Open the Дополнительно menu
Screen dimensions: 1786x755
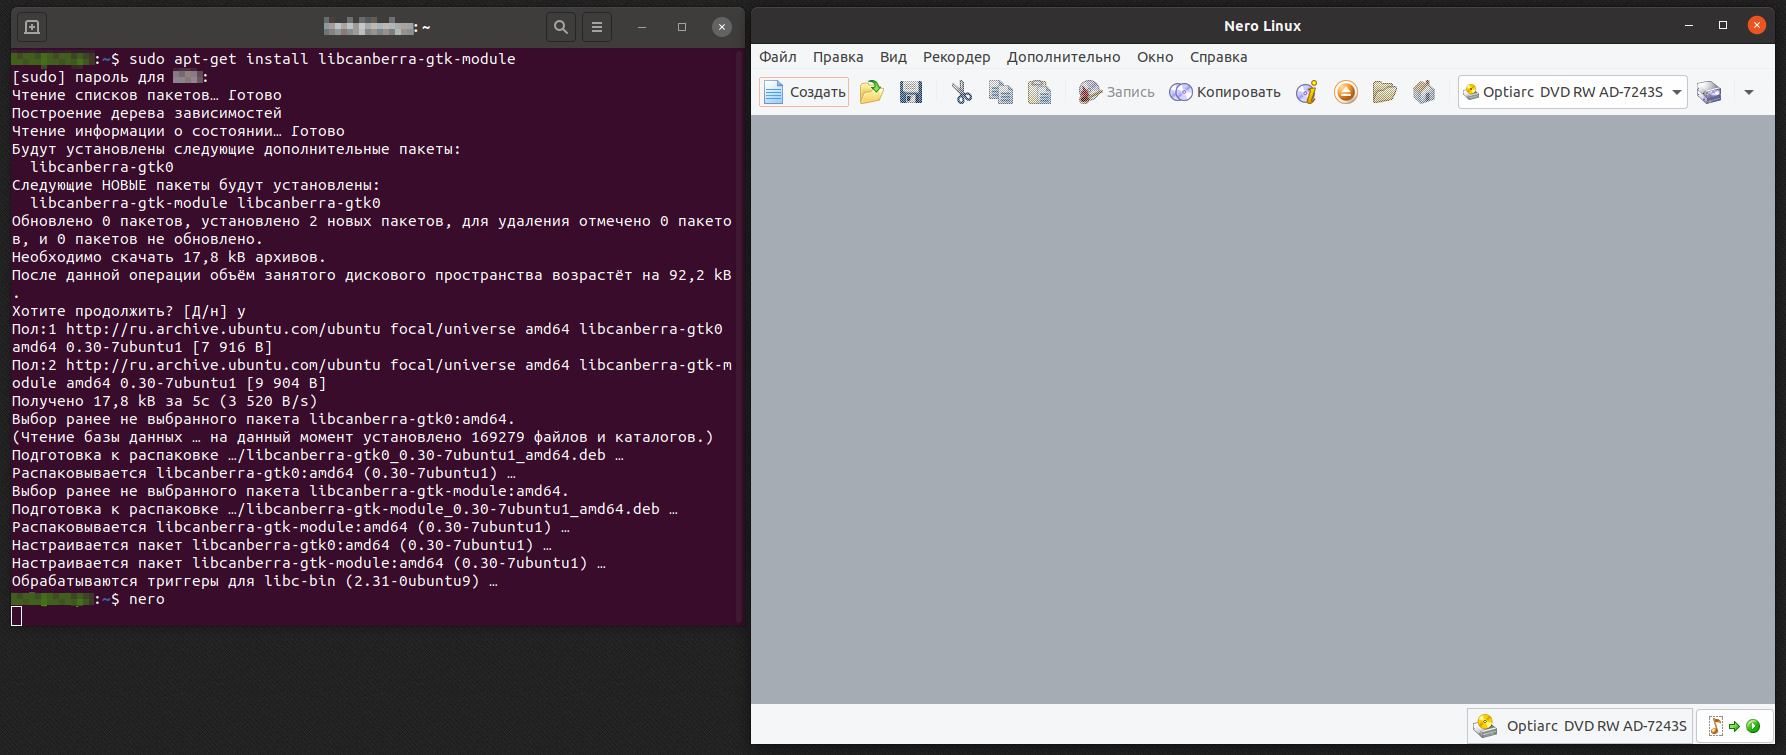tap(1063, 57)
